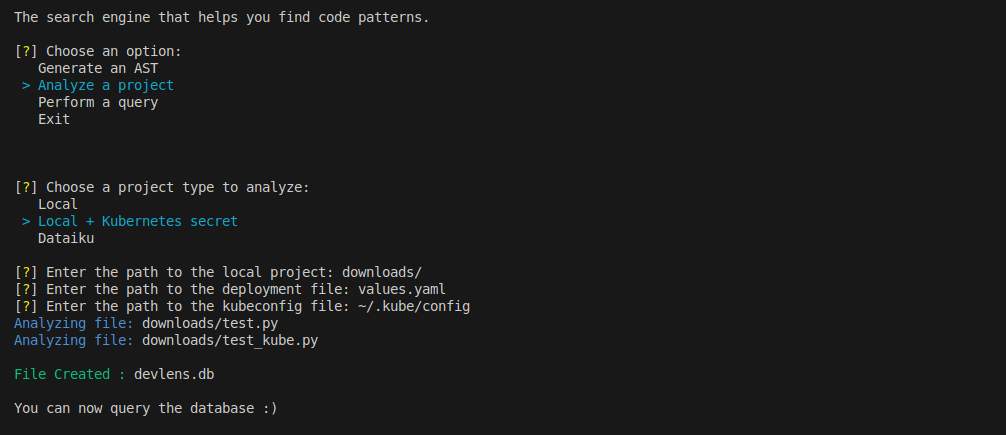Viewport: 1006px width, 435px height.
Task: Click the downloads/ local project path value
Action: (x=382, y=272)
